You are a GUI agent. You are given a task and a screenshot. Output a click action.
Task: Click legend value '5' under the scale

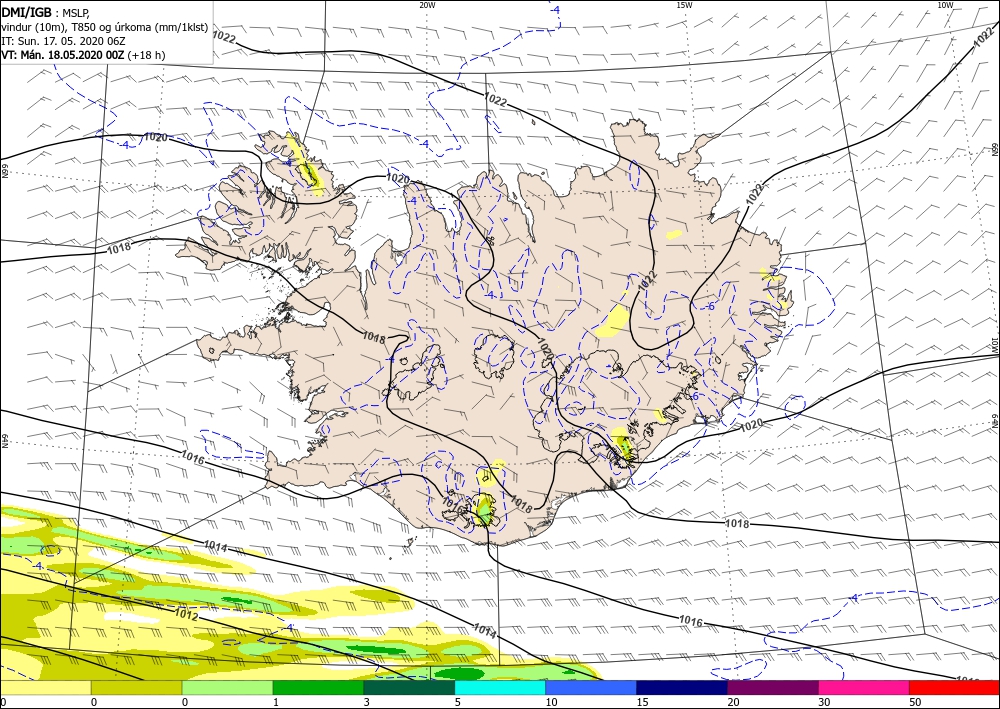[x=457, y=702]
